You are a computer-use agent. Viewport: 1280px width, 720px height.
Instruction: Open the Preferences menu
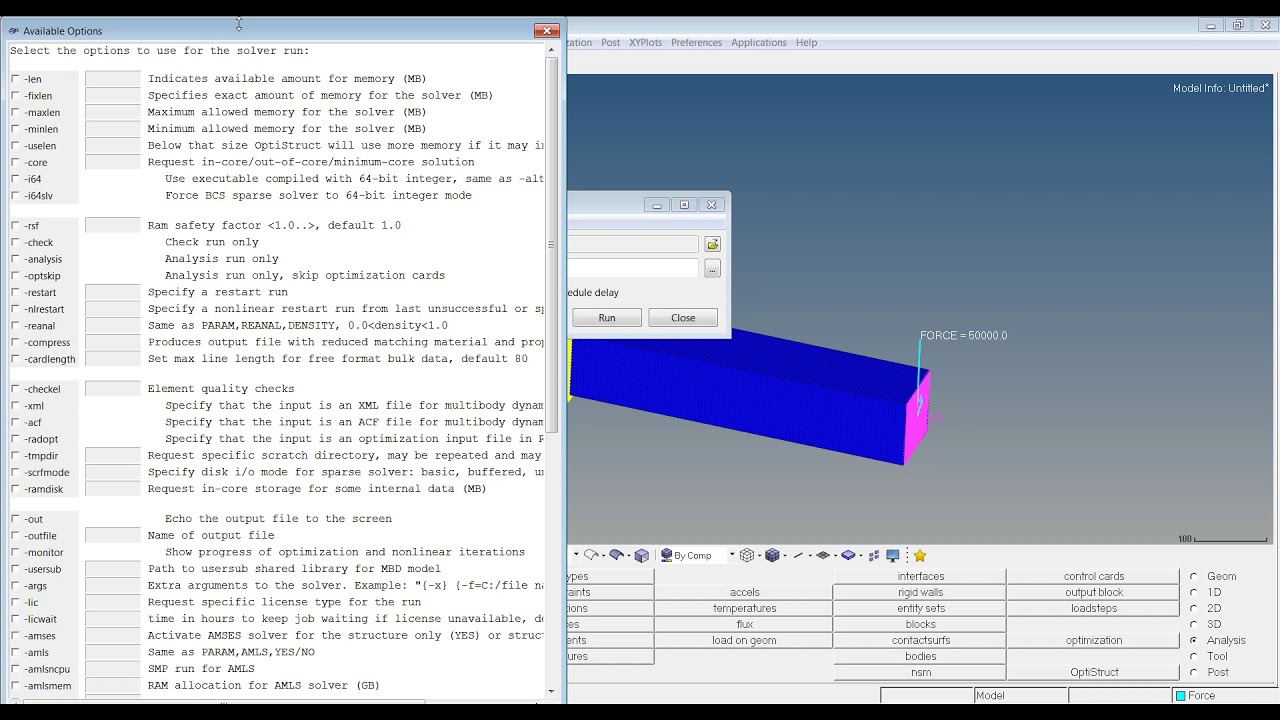(x=696, y=42)
